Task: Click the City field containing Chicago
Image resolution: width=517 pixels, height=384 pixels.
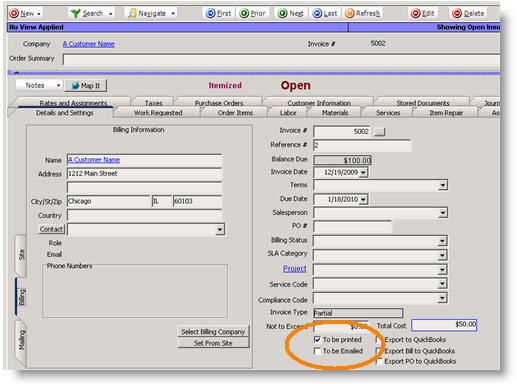Action: tap(108, 201)
